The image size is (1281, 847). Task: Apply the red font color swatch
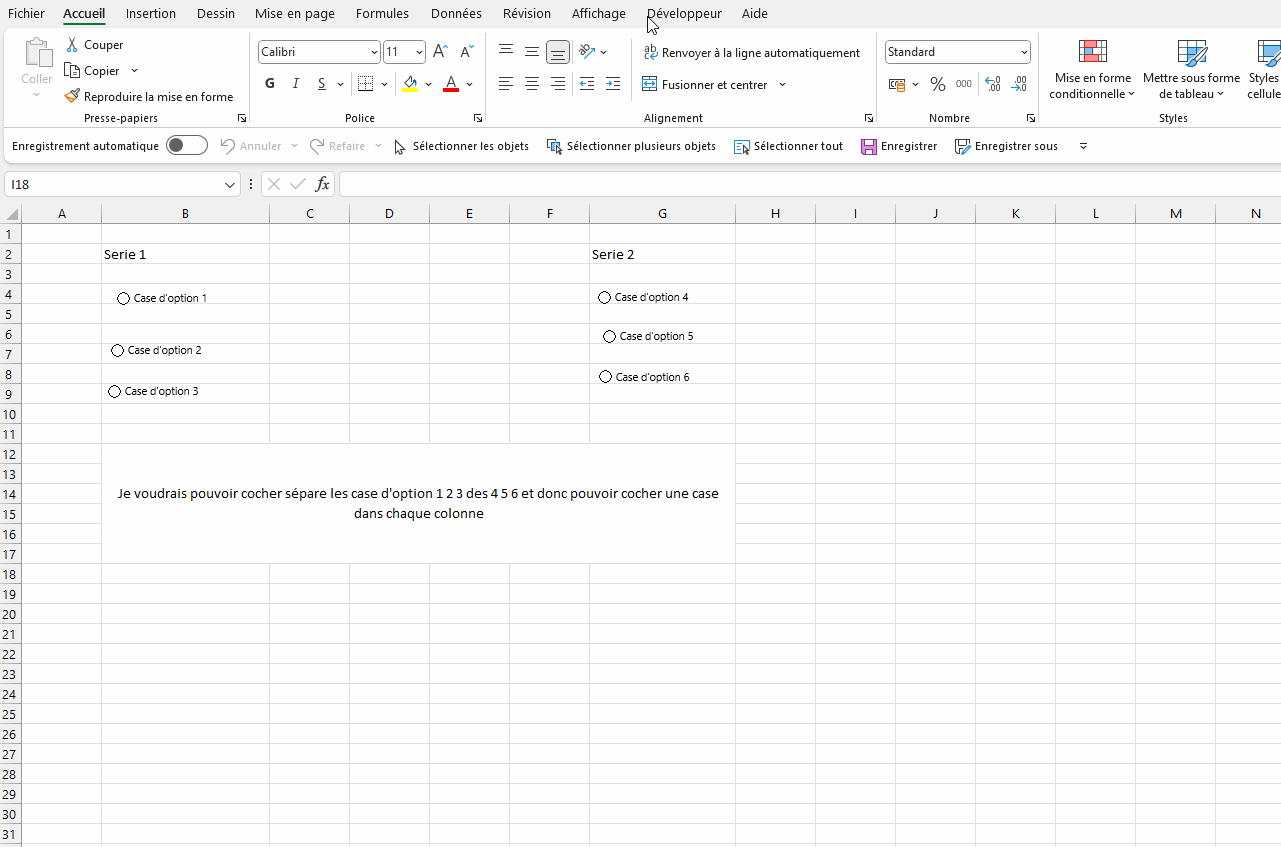pyautogui.click(x=451, y=84)
